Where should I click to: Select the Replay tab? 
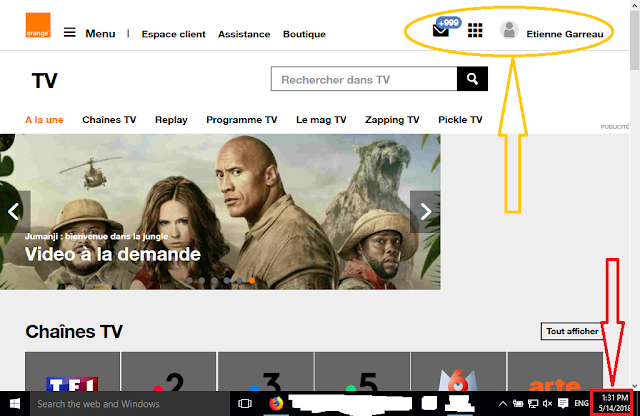(x=171, y=120)
